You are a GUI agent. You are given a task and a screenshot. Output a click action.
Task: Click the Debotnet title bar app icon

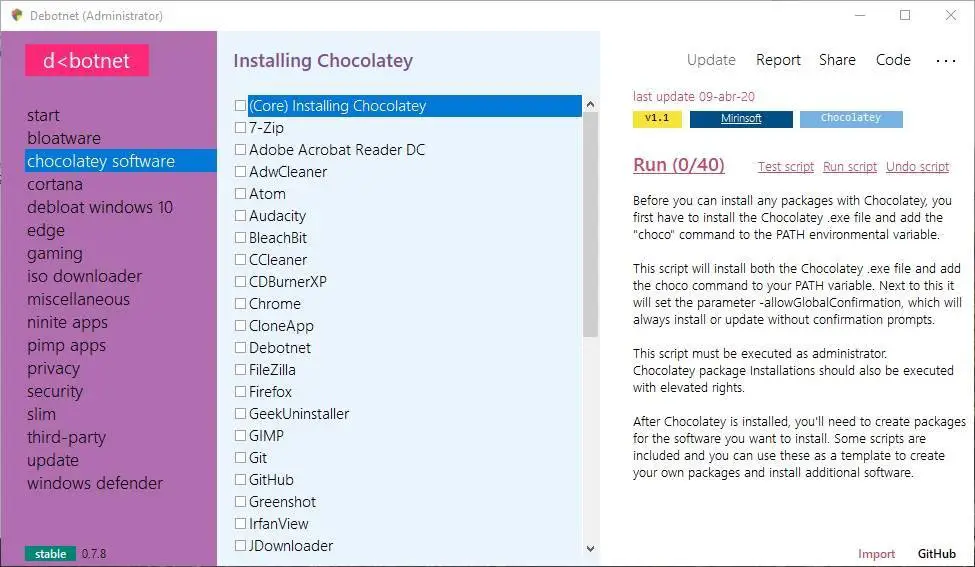pos(17,15)
